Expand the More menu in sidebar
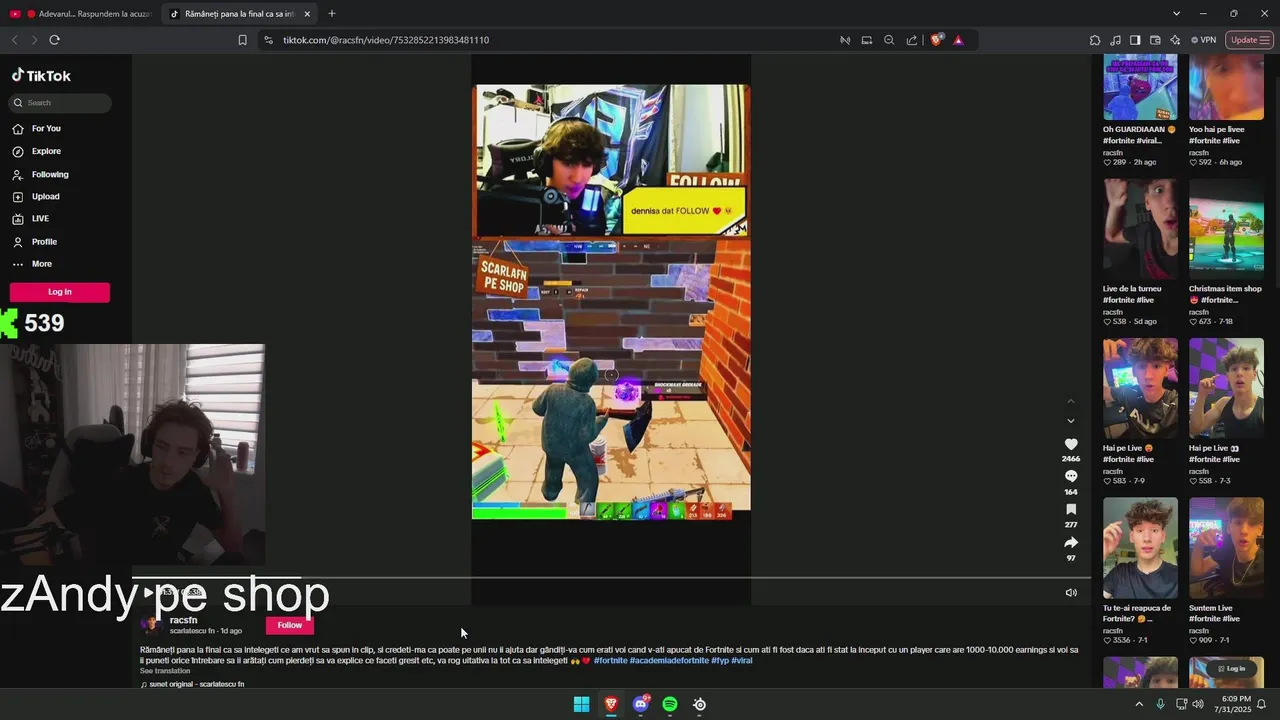This screenshot has height=720, width=1280. pyautogui.click(x=32, y=264)
